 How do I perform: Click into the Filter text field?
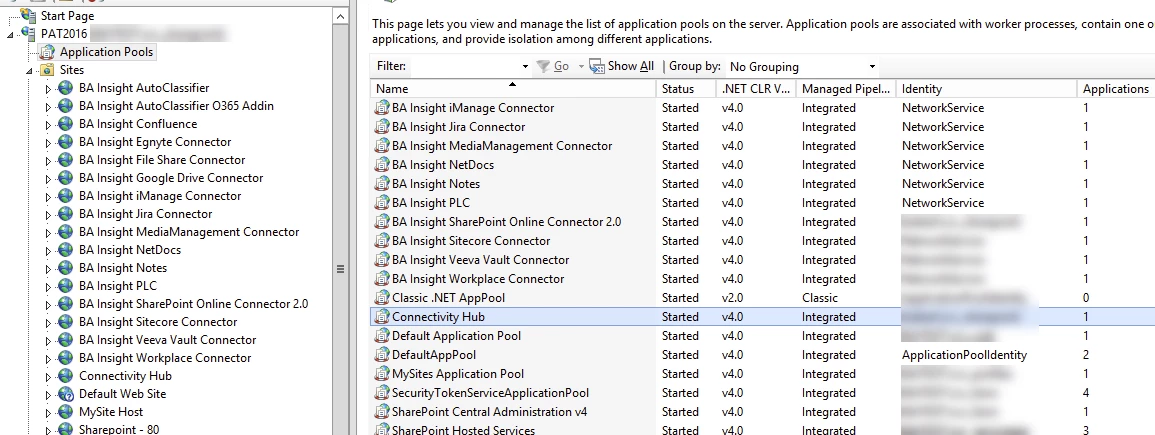pyautogui.click(x=464, y=66)
